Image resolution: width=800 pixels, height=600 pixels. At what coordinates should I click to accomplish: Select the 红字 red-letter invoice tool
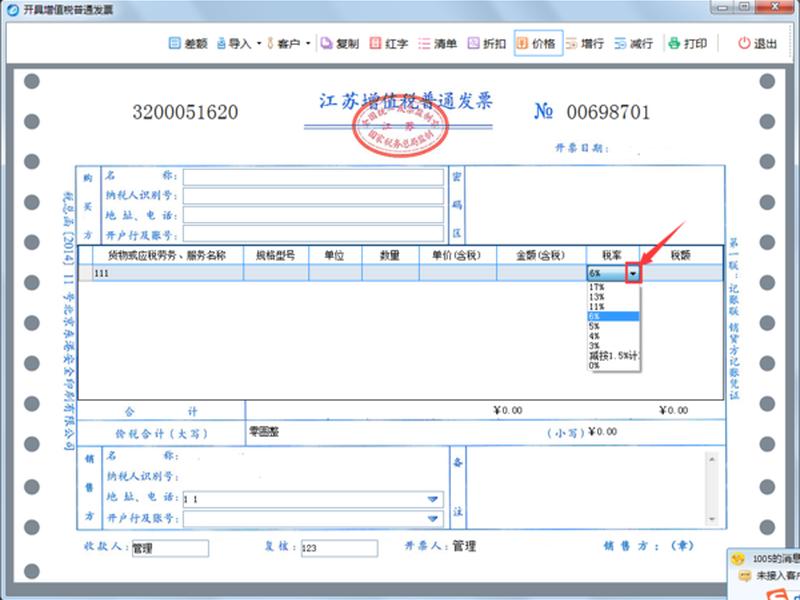(x=389, y=43)
